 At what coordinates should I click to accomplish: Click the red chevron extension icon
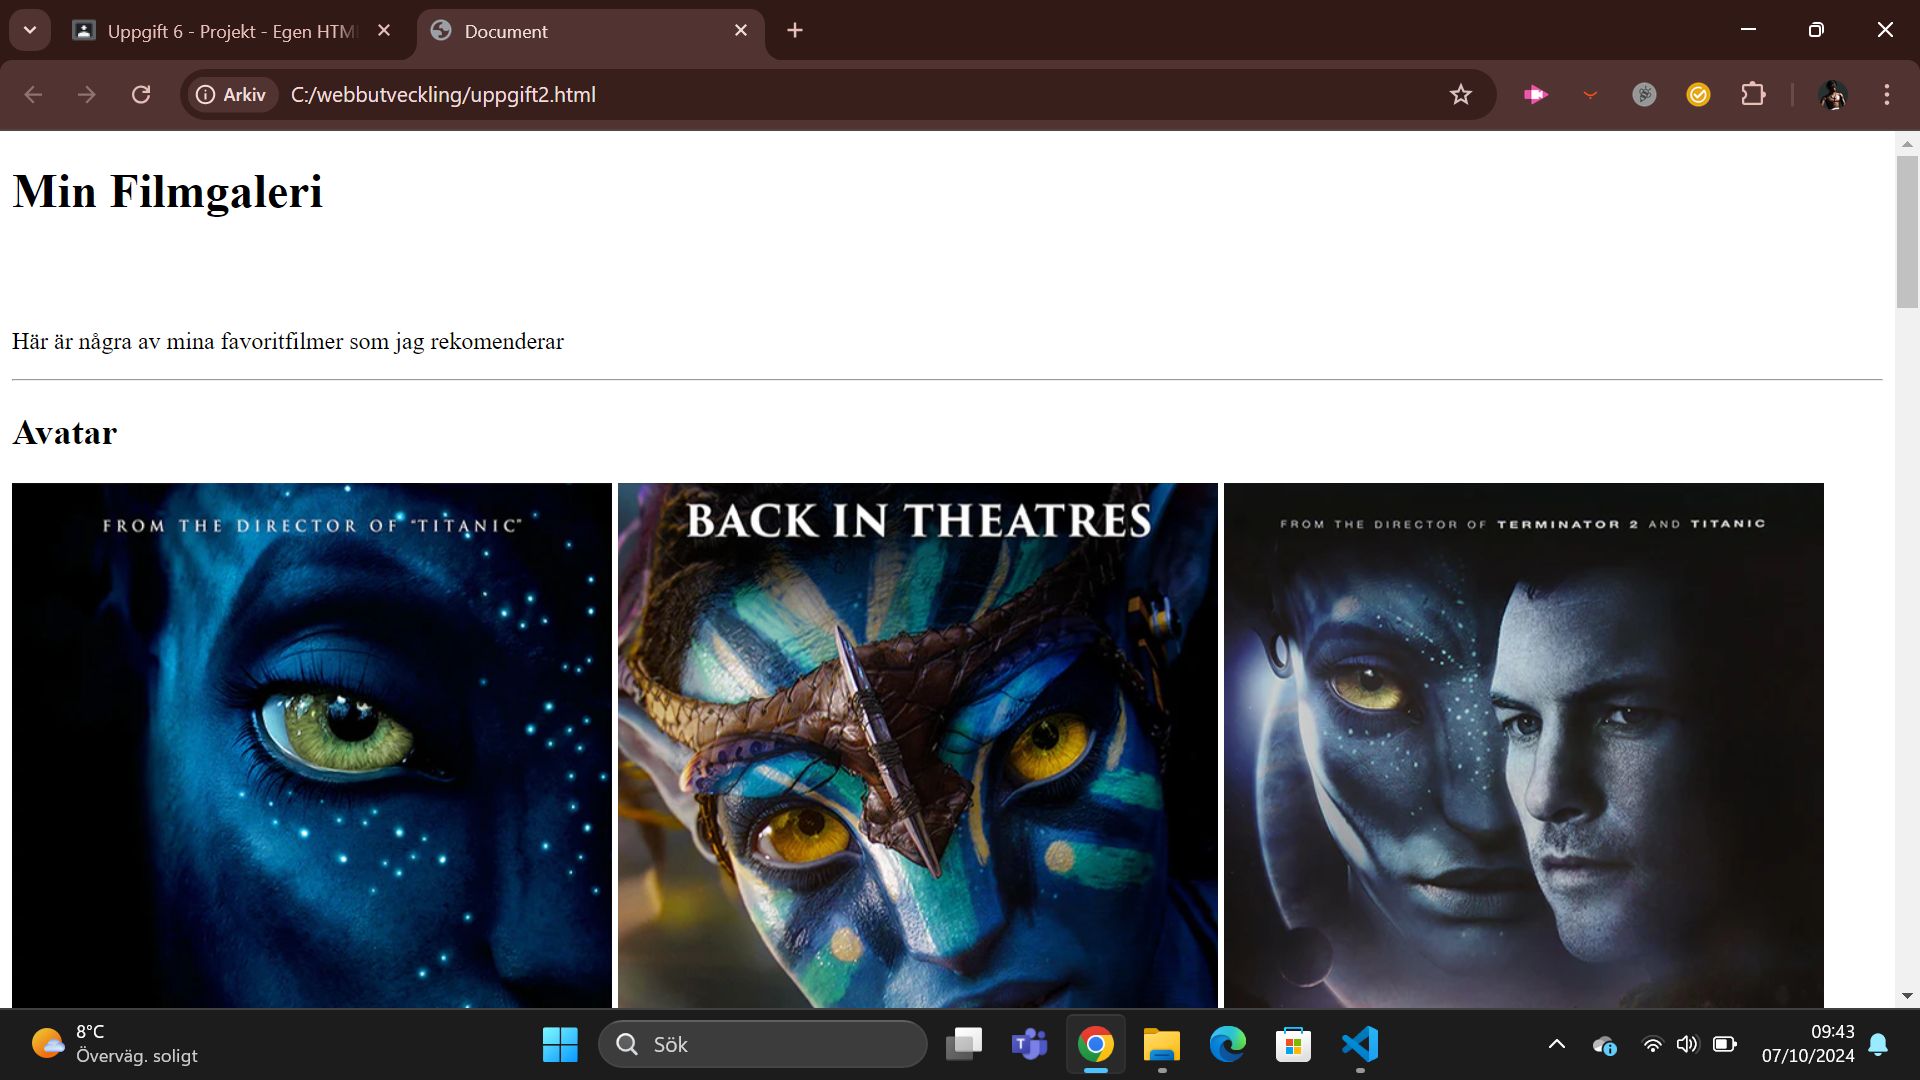1590,94
